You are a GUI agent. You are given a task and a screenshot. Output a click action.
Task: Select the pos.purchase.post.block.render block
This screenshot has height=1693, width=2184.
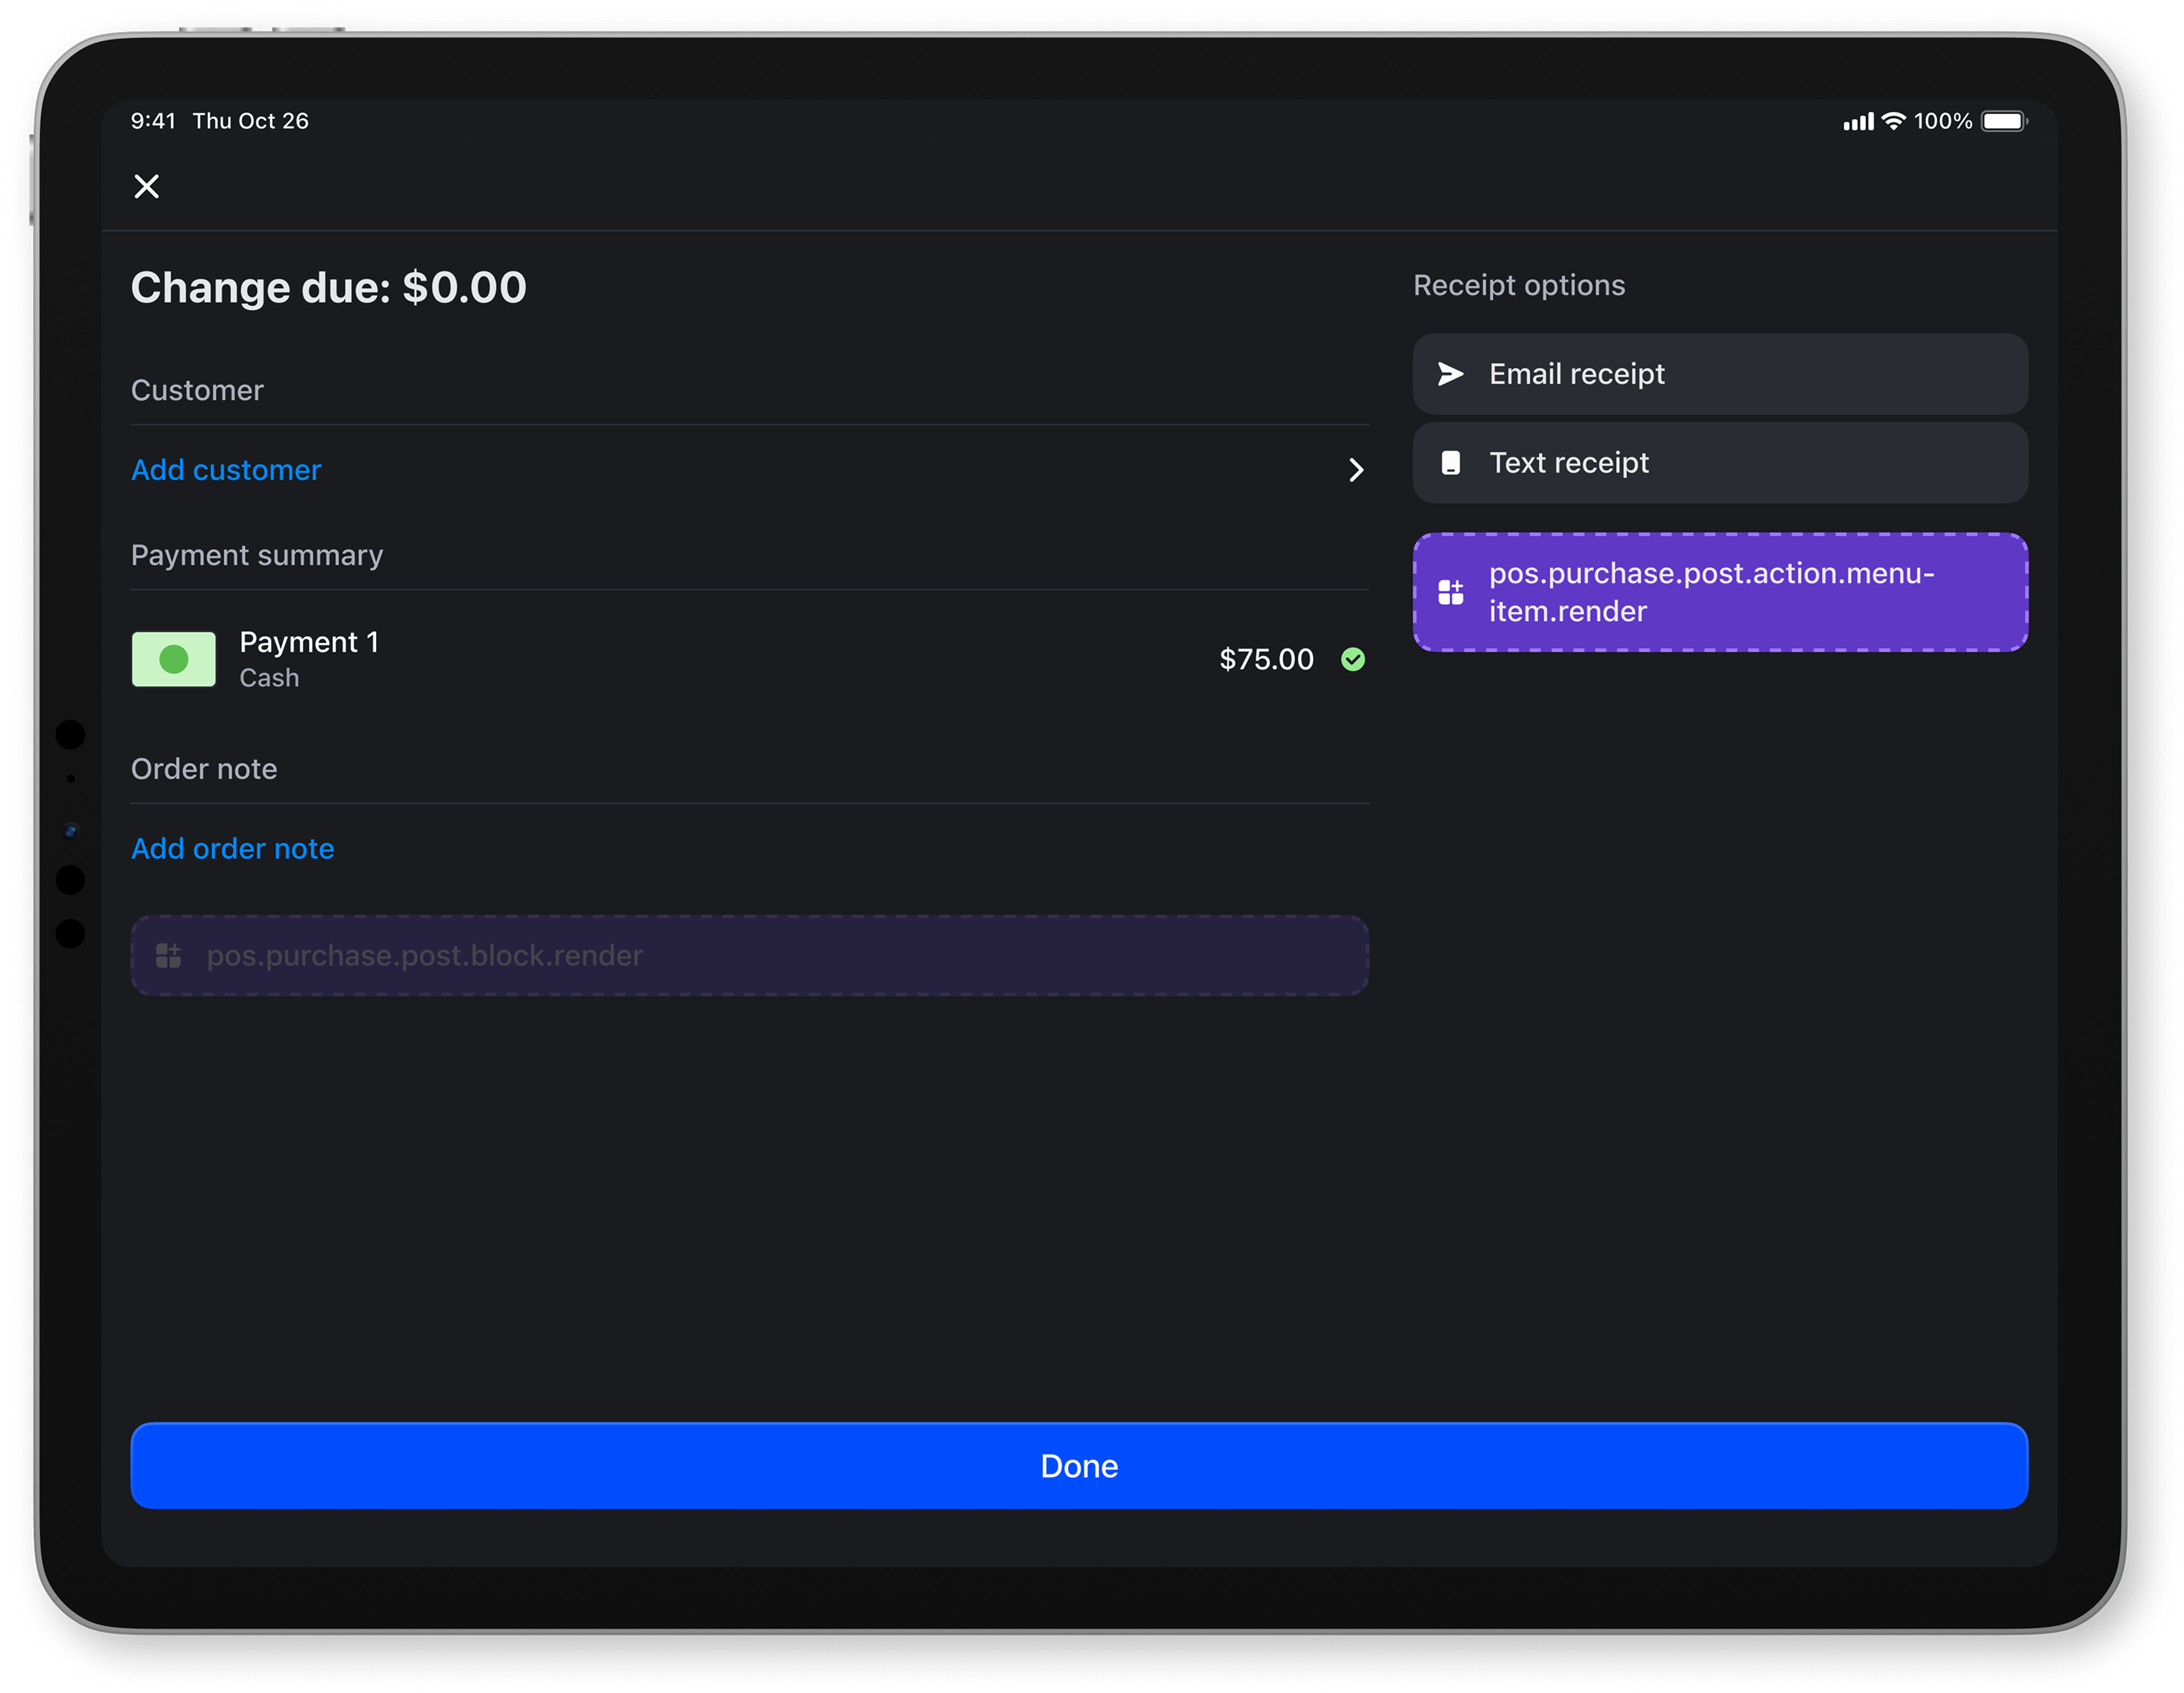[x=750, y=956]
